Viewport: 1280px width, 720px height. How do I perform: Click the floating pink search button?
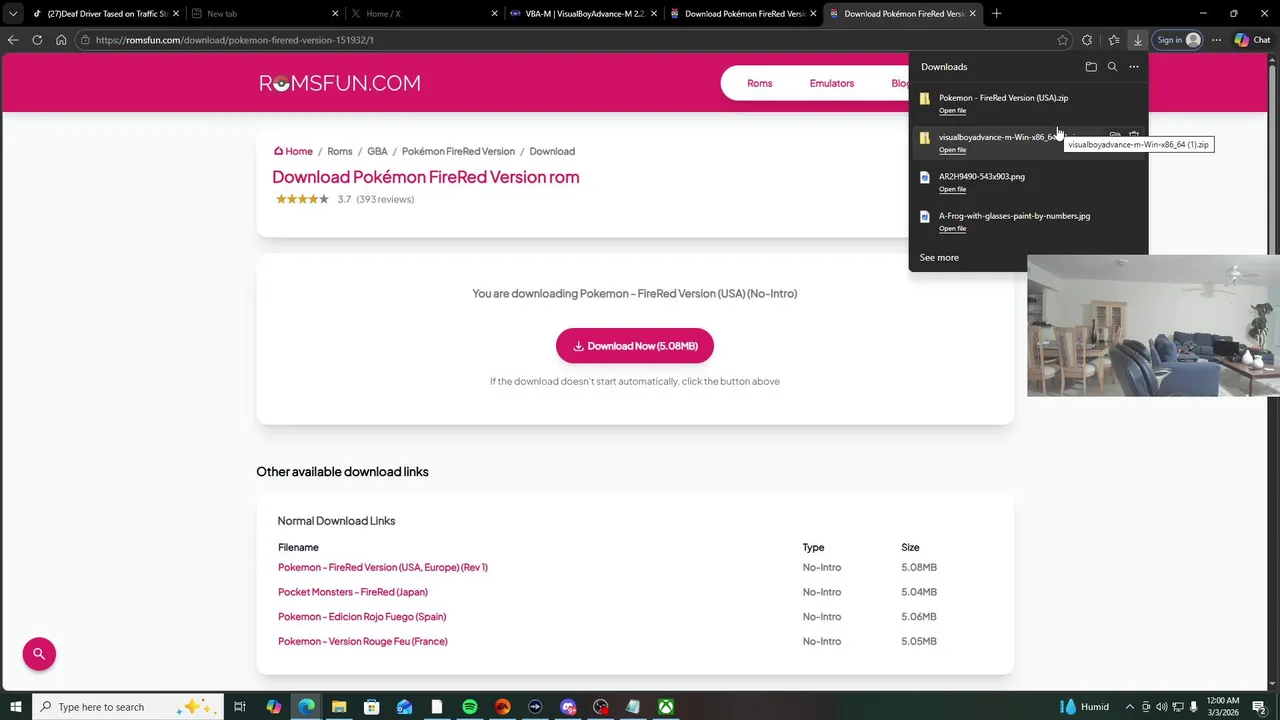click(x=39, y=654)
